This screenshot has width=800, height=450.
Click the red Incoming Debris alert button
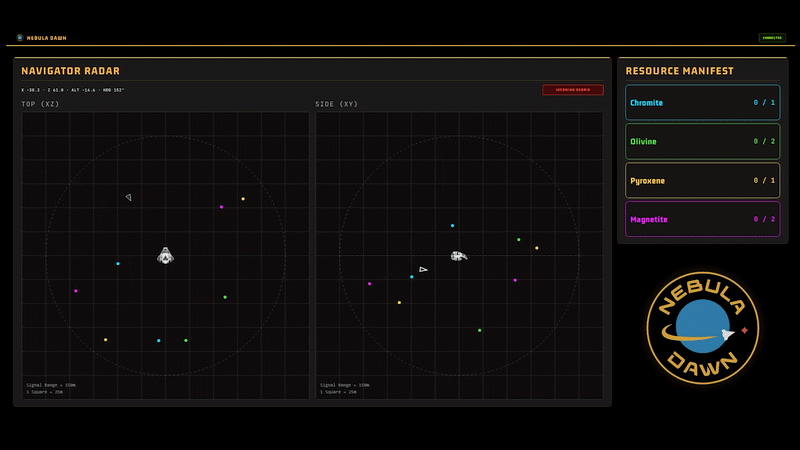click(x=573, y=90)
